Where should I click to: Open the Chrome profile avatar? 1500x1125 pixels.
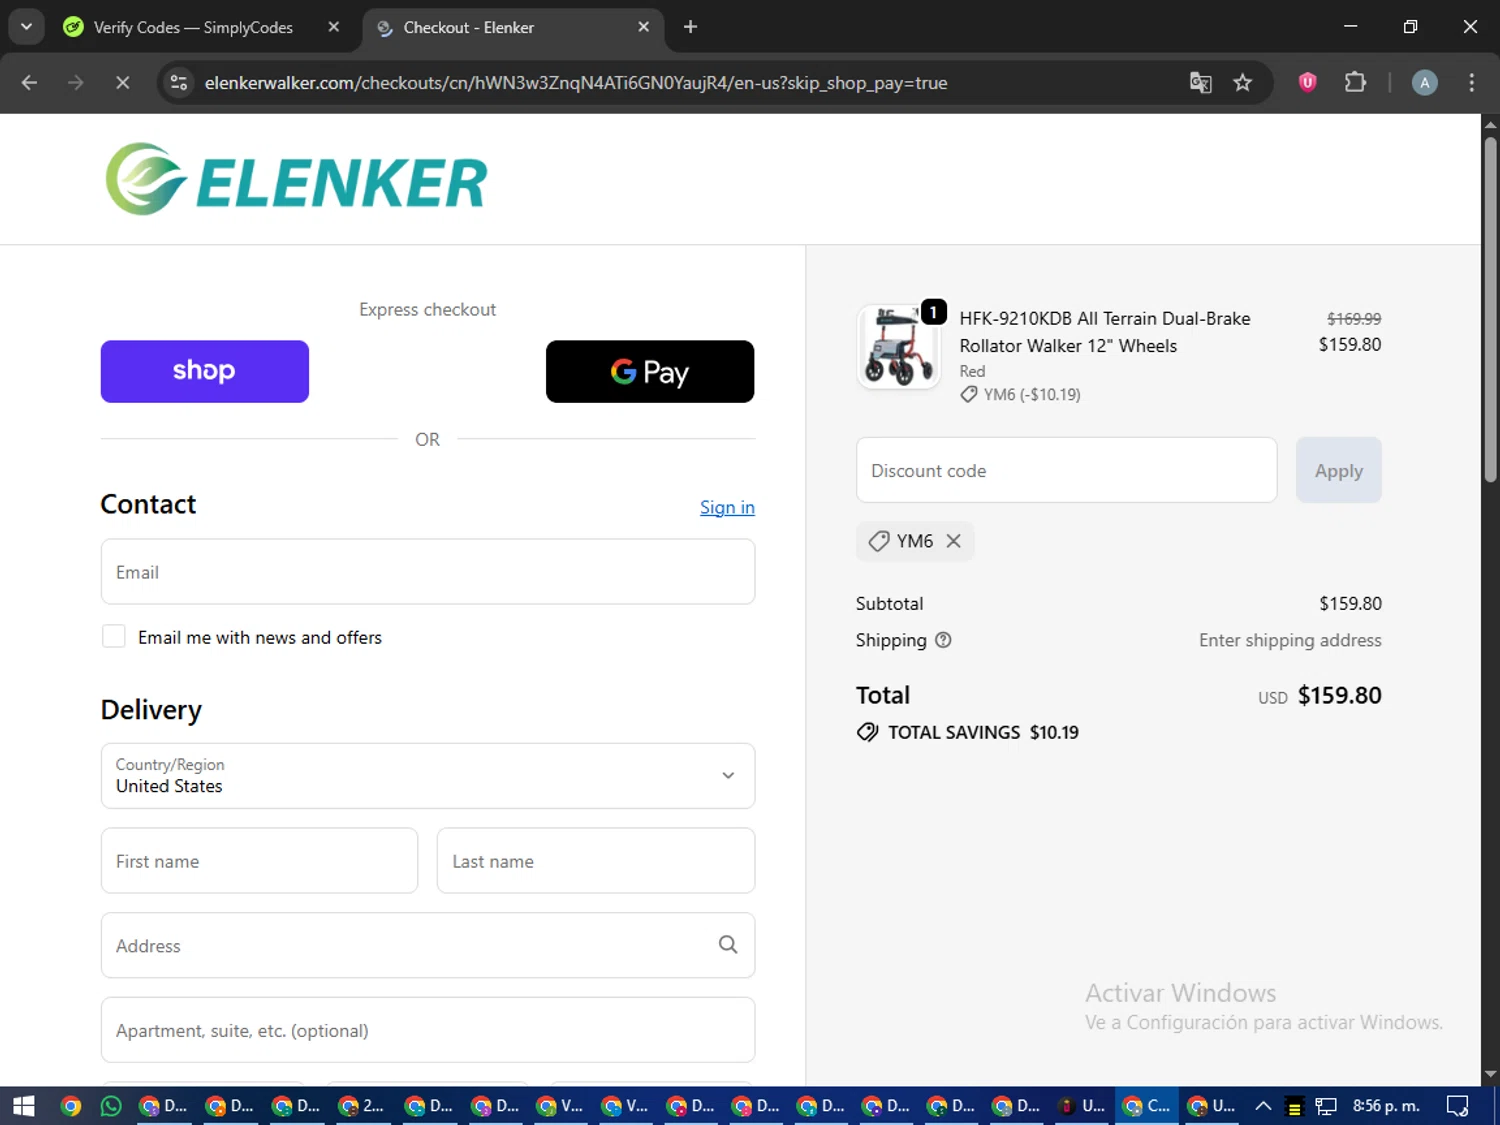pyautogui.click(x=1424, y=83)
